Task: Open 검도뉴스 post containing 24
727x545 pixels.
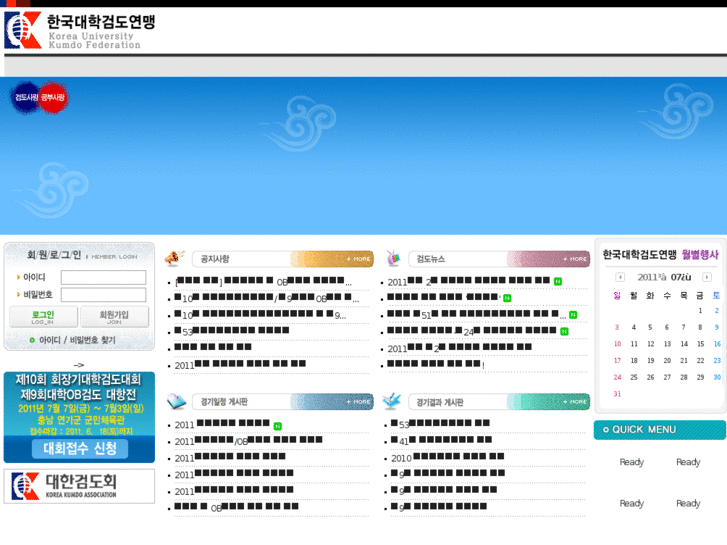Action: (x=472, y=331)
